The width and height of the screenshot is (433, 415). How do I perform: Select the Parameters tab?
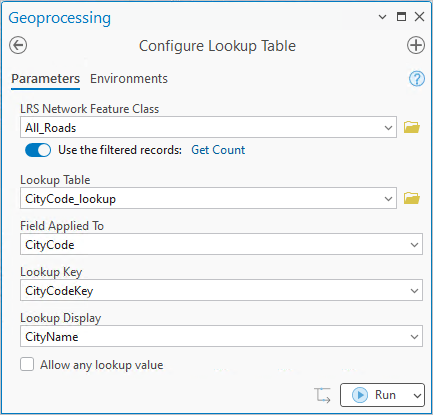[45, 79]
